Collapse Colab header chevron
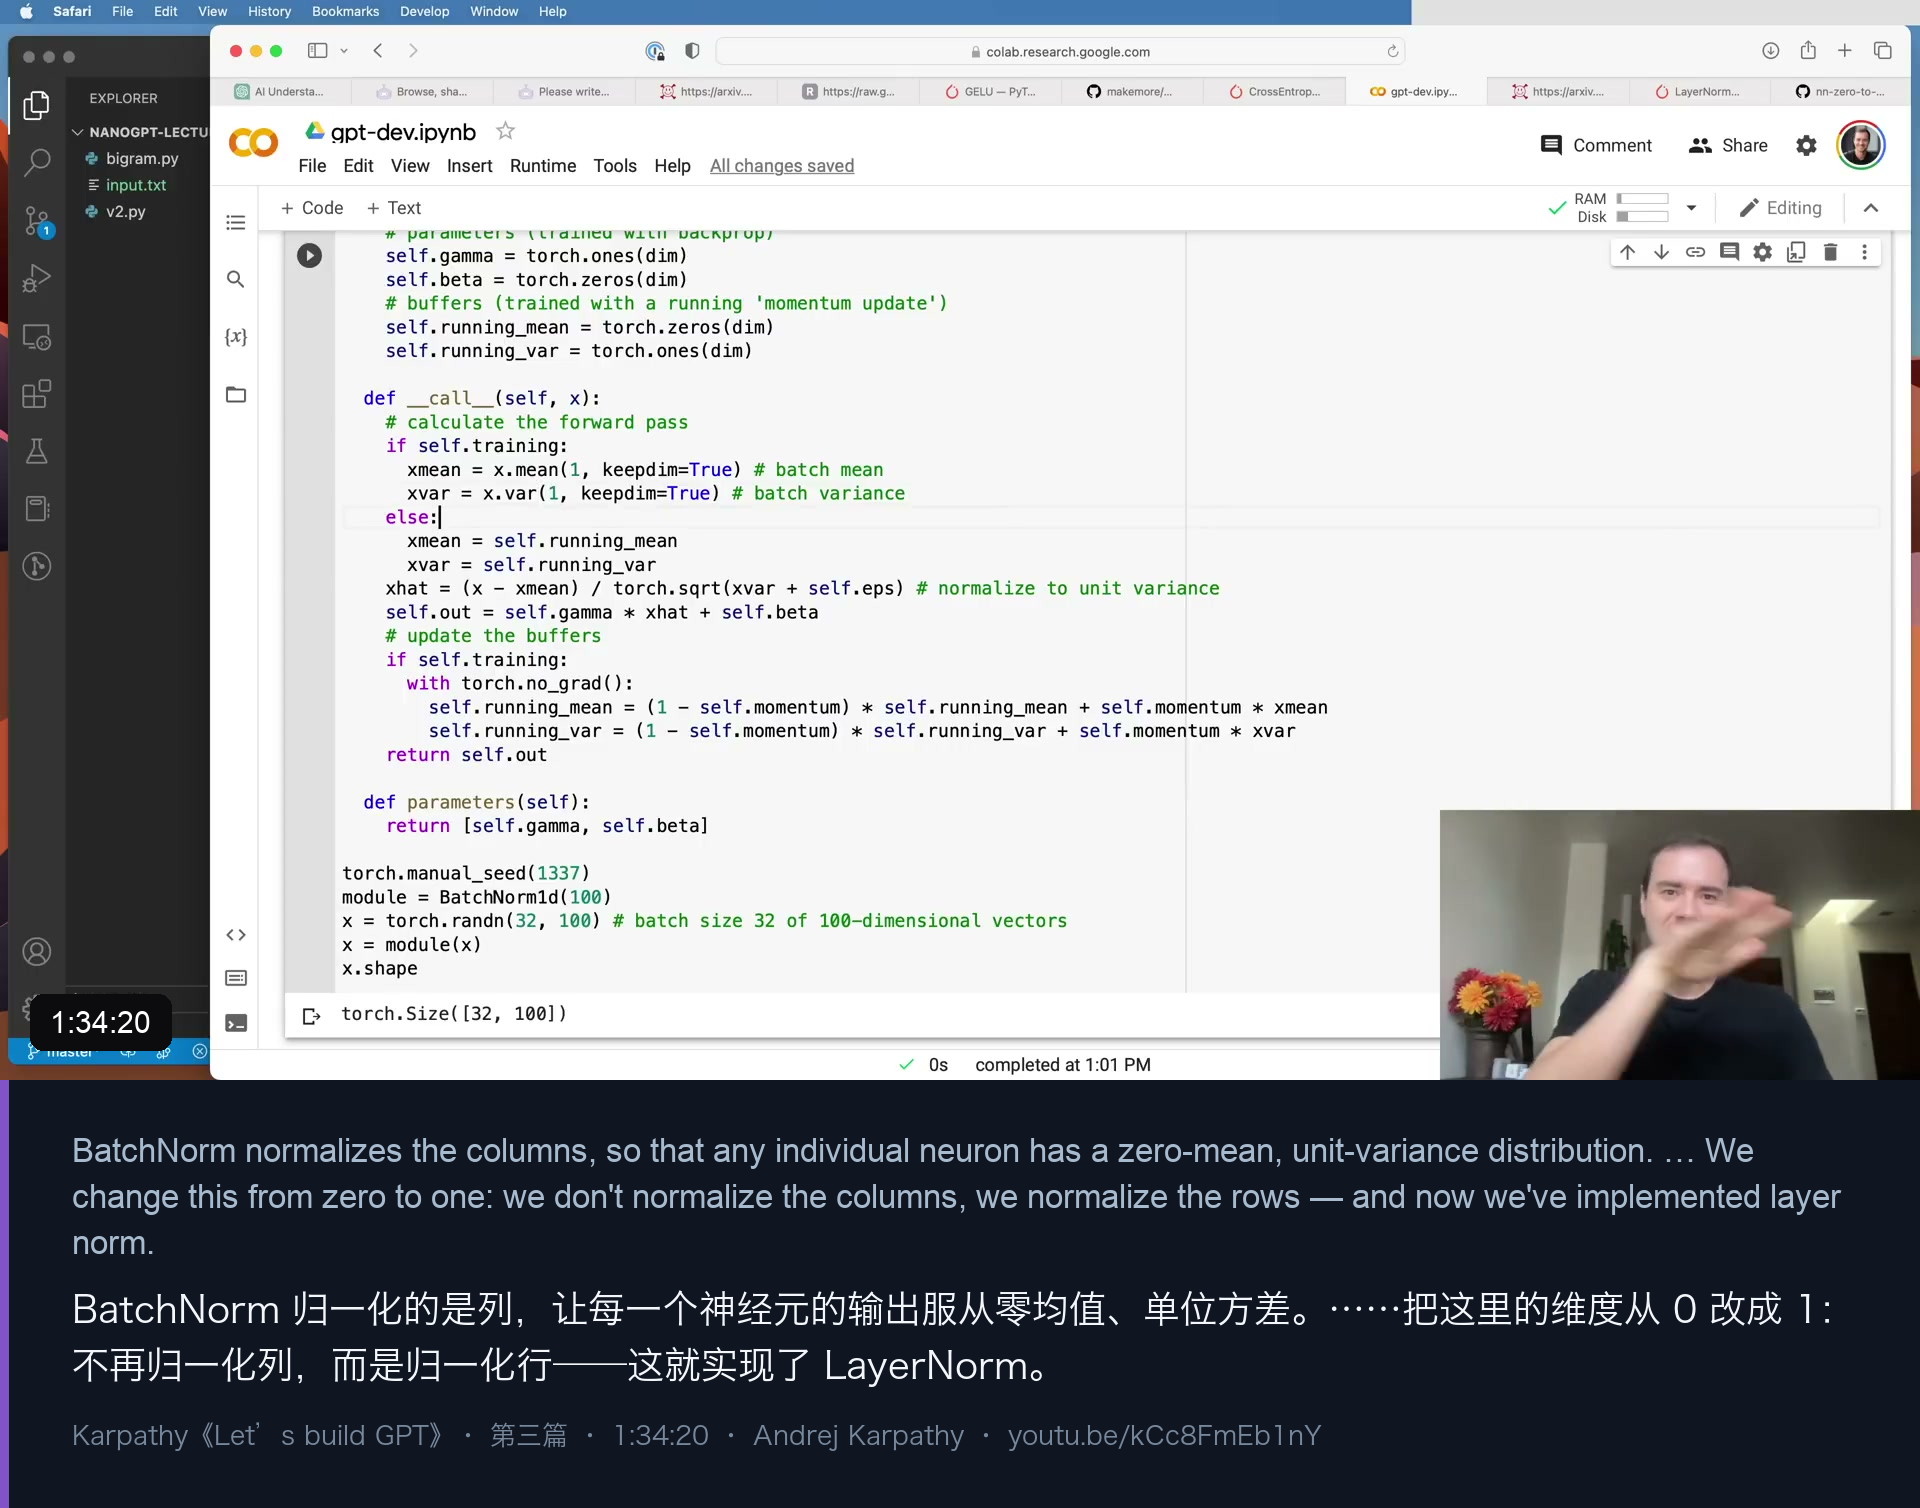The image size is (1920, 1508). pyautogui.click(x=1871, y=208)
